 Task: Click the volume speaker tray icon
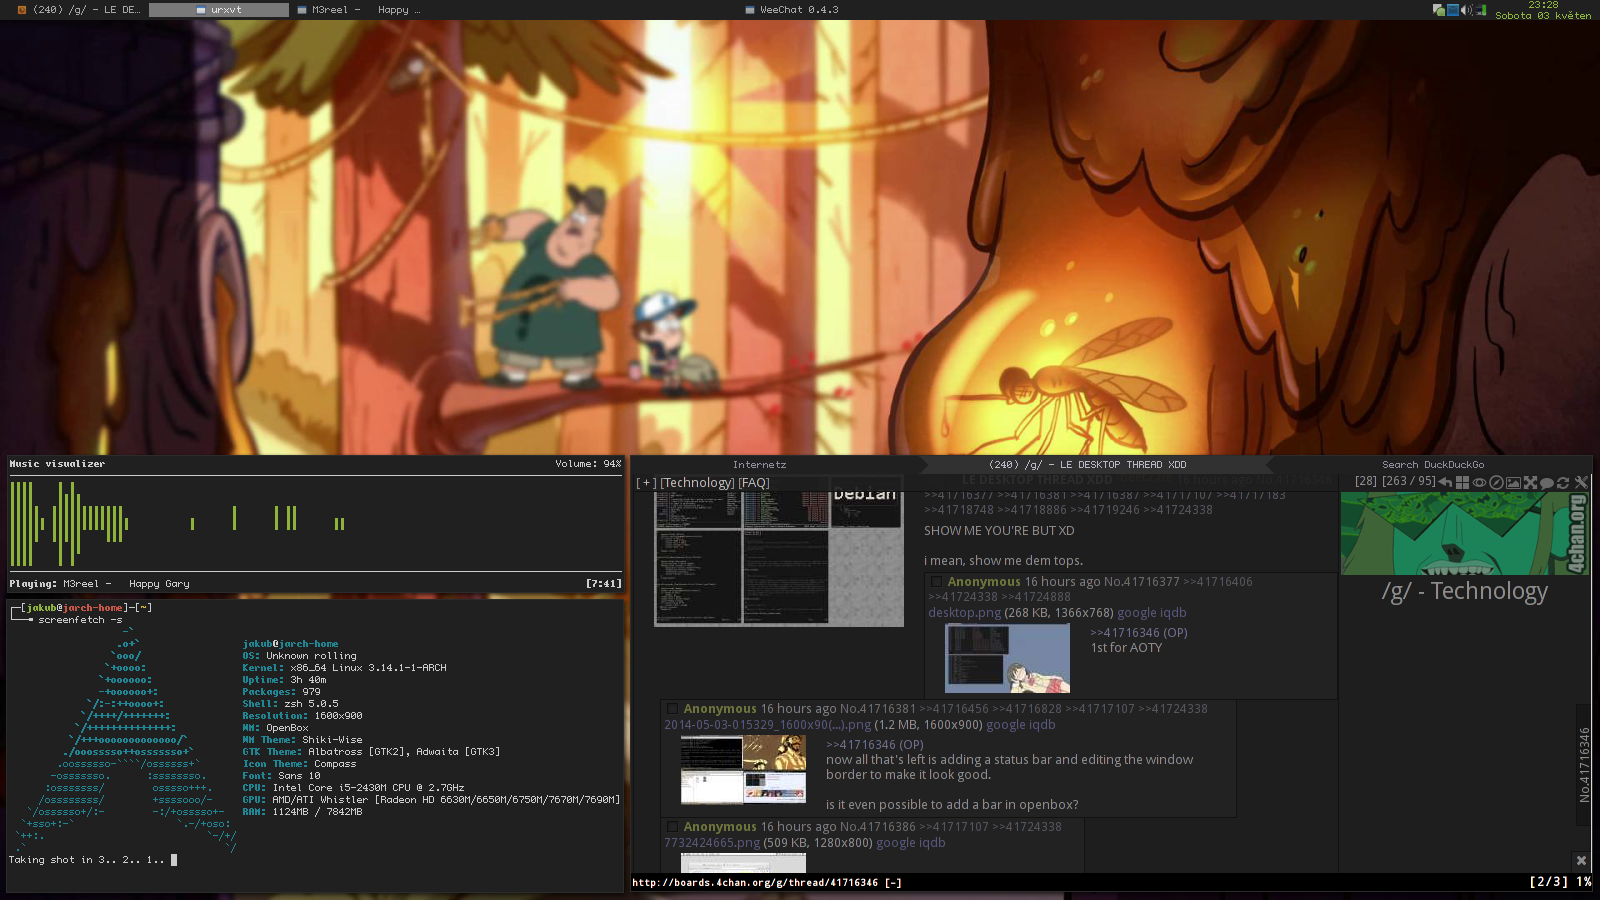(1466, 10)
